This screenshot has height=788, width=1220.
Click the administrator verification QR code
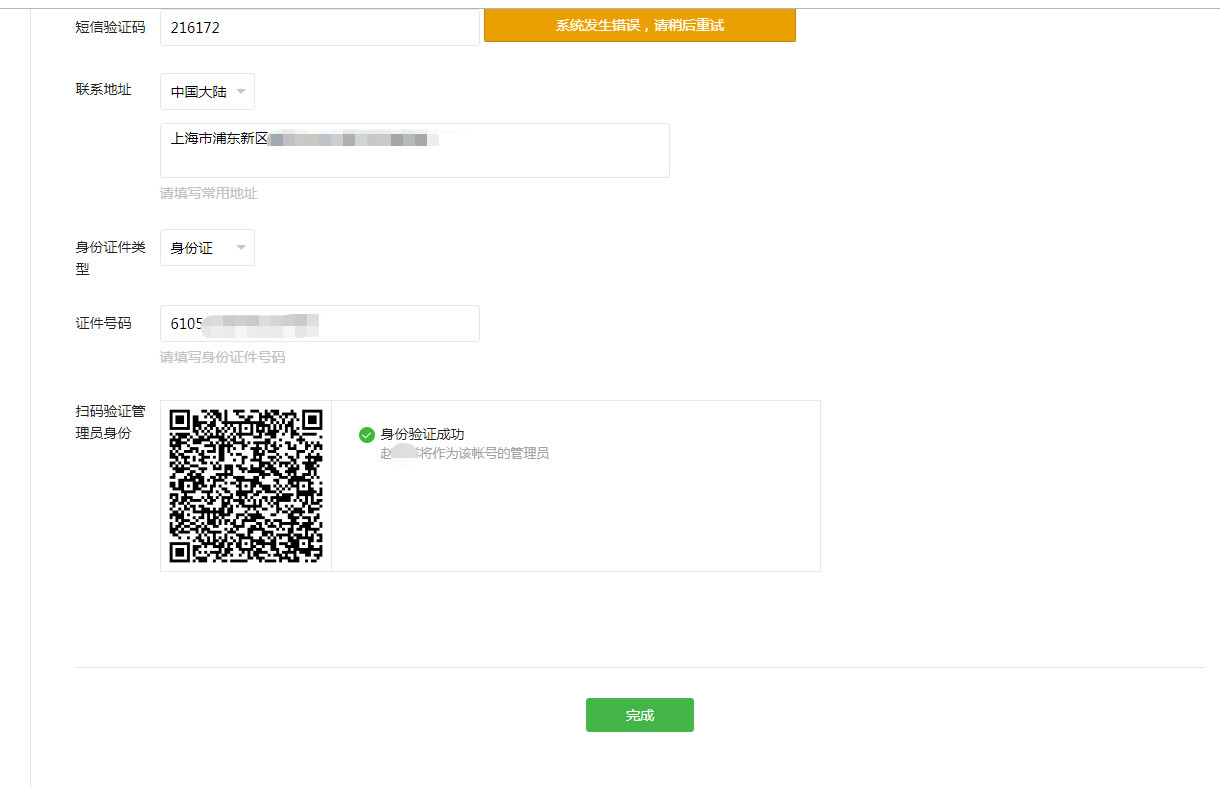pyautogui.click(x=246, y=486)
